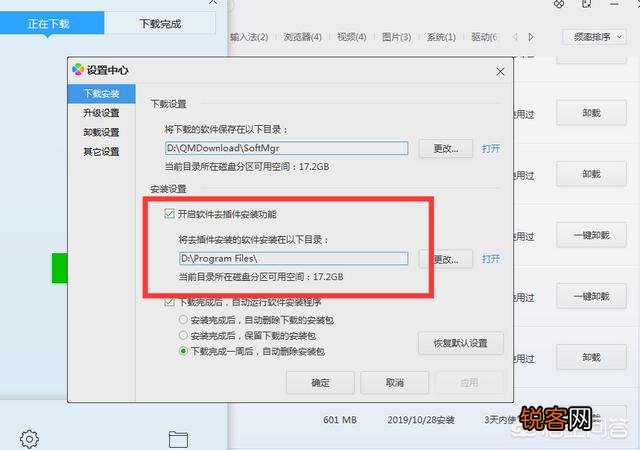Click the D:\Program Files\ path field
This screenshot has height=450, width=640.
pos(293,258)
